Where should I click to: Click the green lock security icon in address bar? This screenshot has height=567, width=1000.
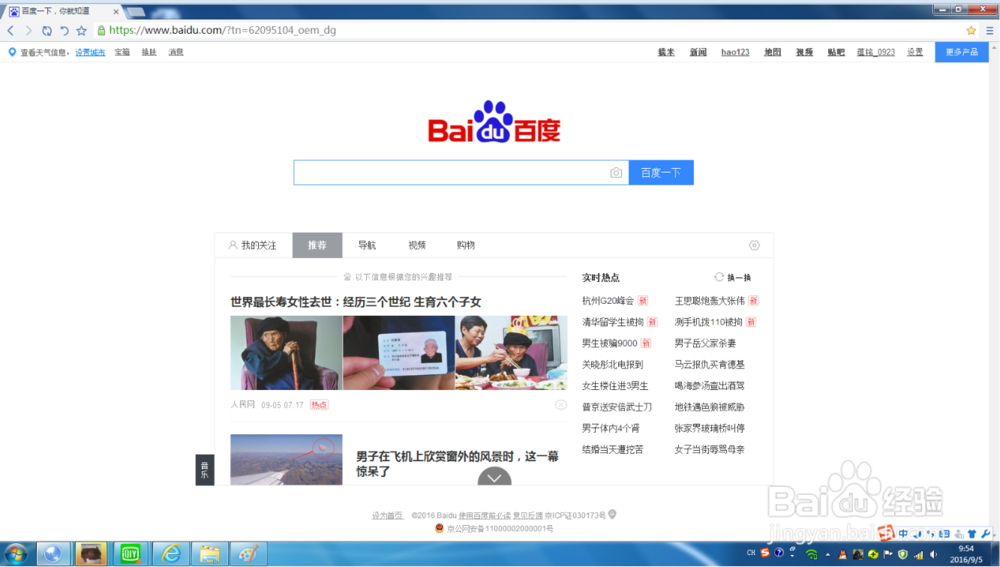point(101,31)
